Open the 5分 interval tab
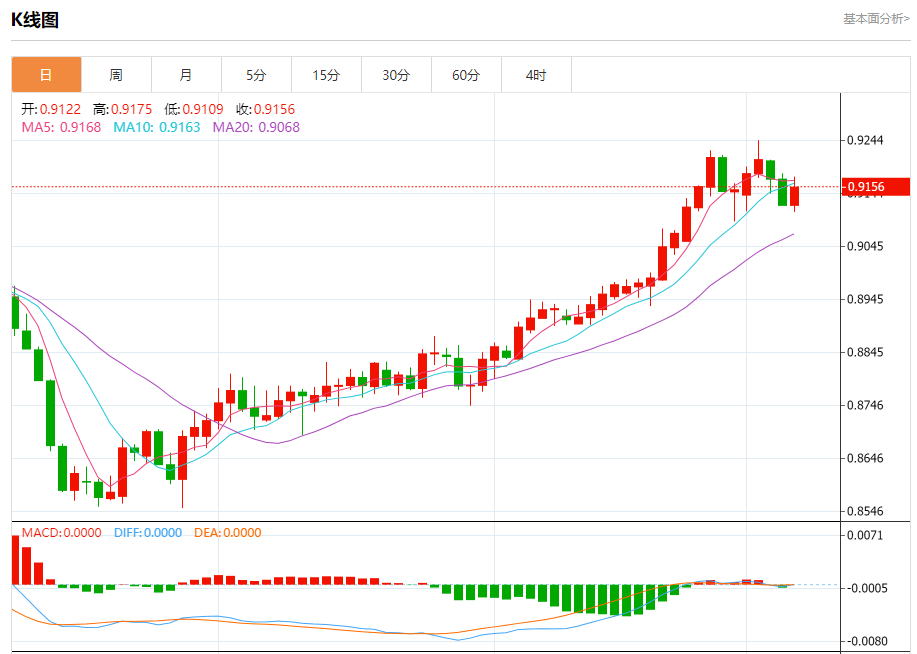Image resolution: width=917 pixels, height=654 pixels. click(x=256, y=75)
